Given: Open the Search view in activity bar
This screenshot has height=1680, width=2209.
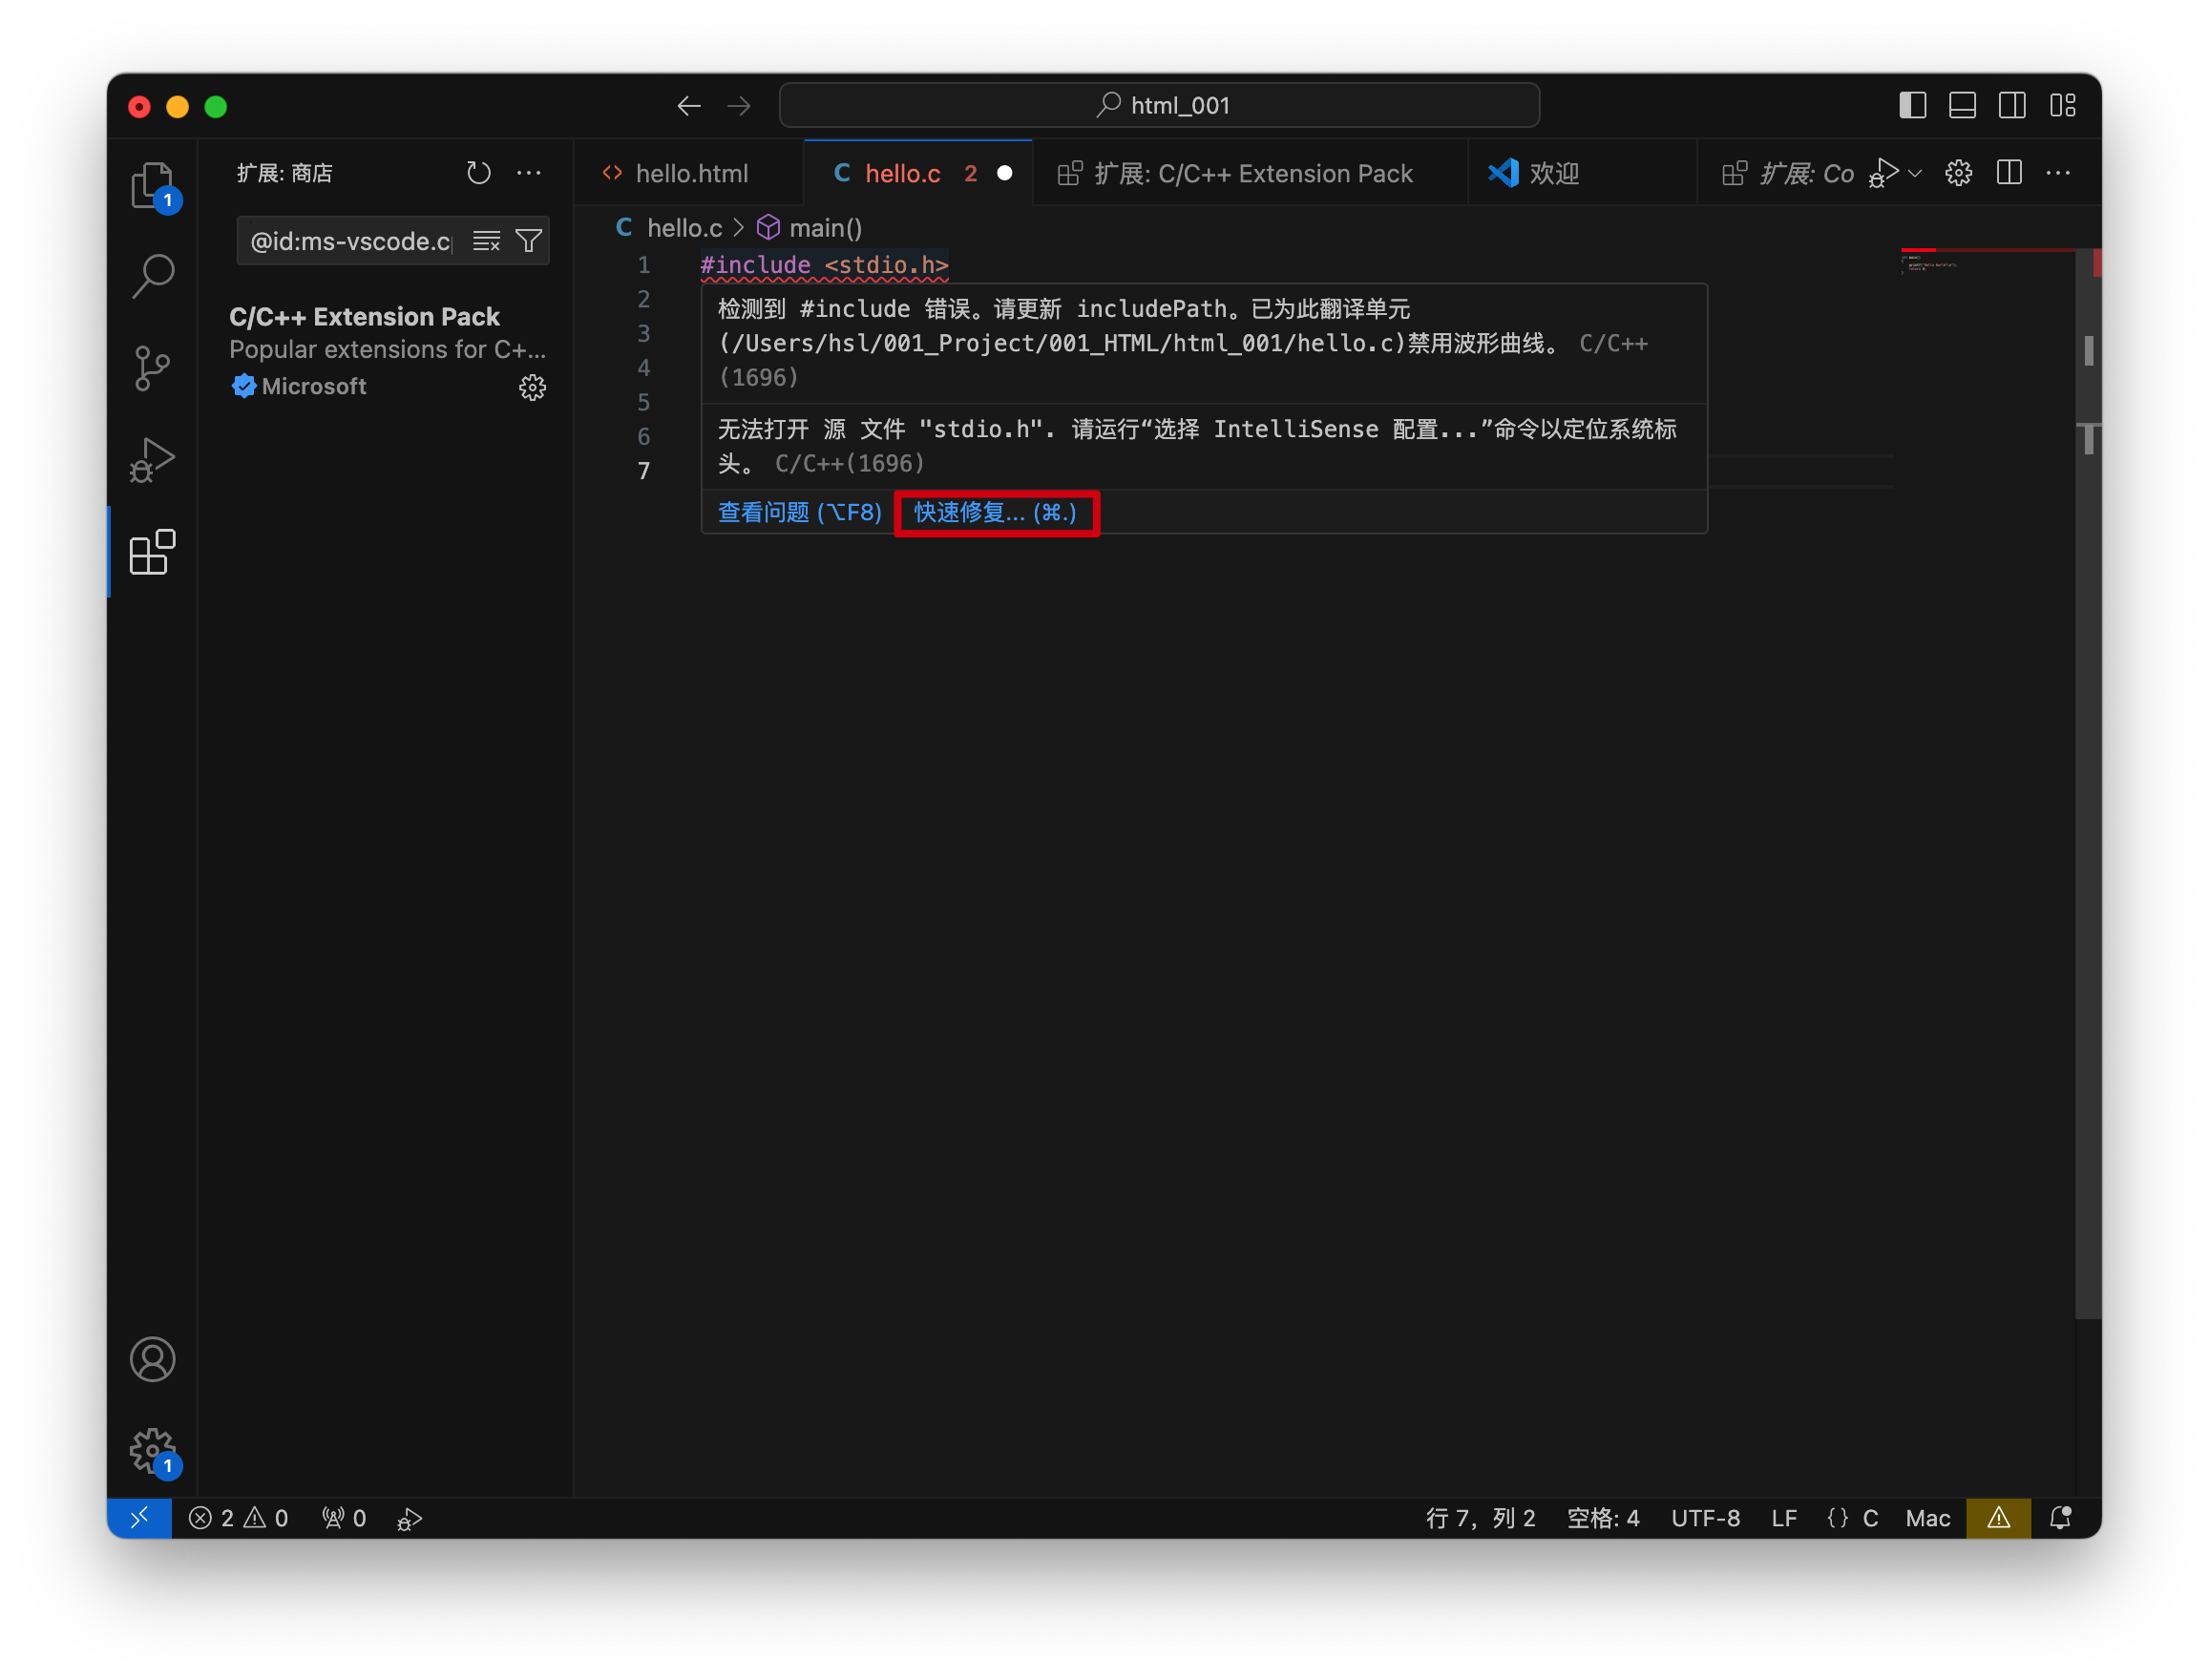Looking at the screenshot, I should click(x=152, y=276).
